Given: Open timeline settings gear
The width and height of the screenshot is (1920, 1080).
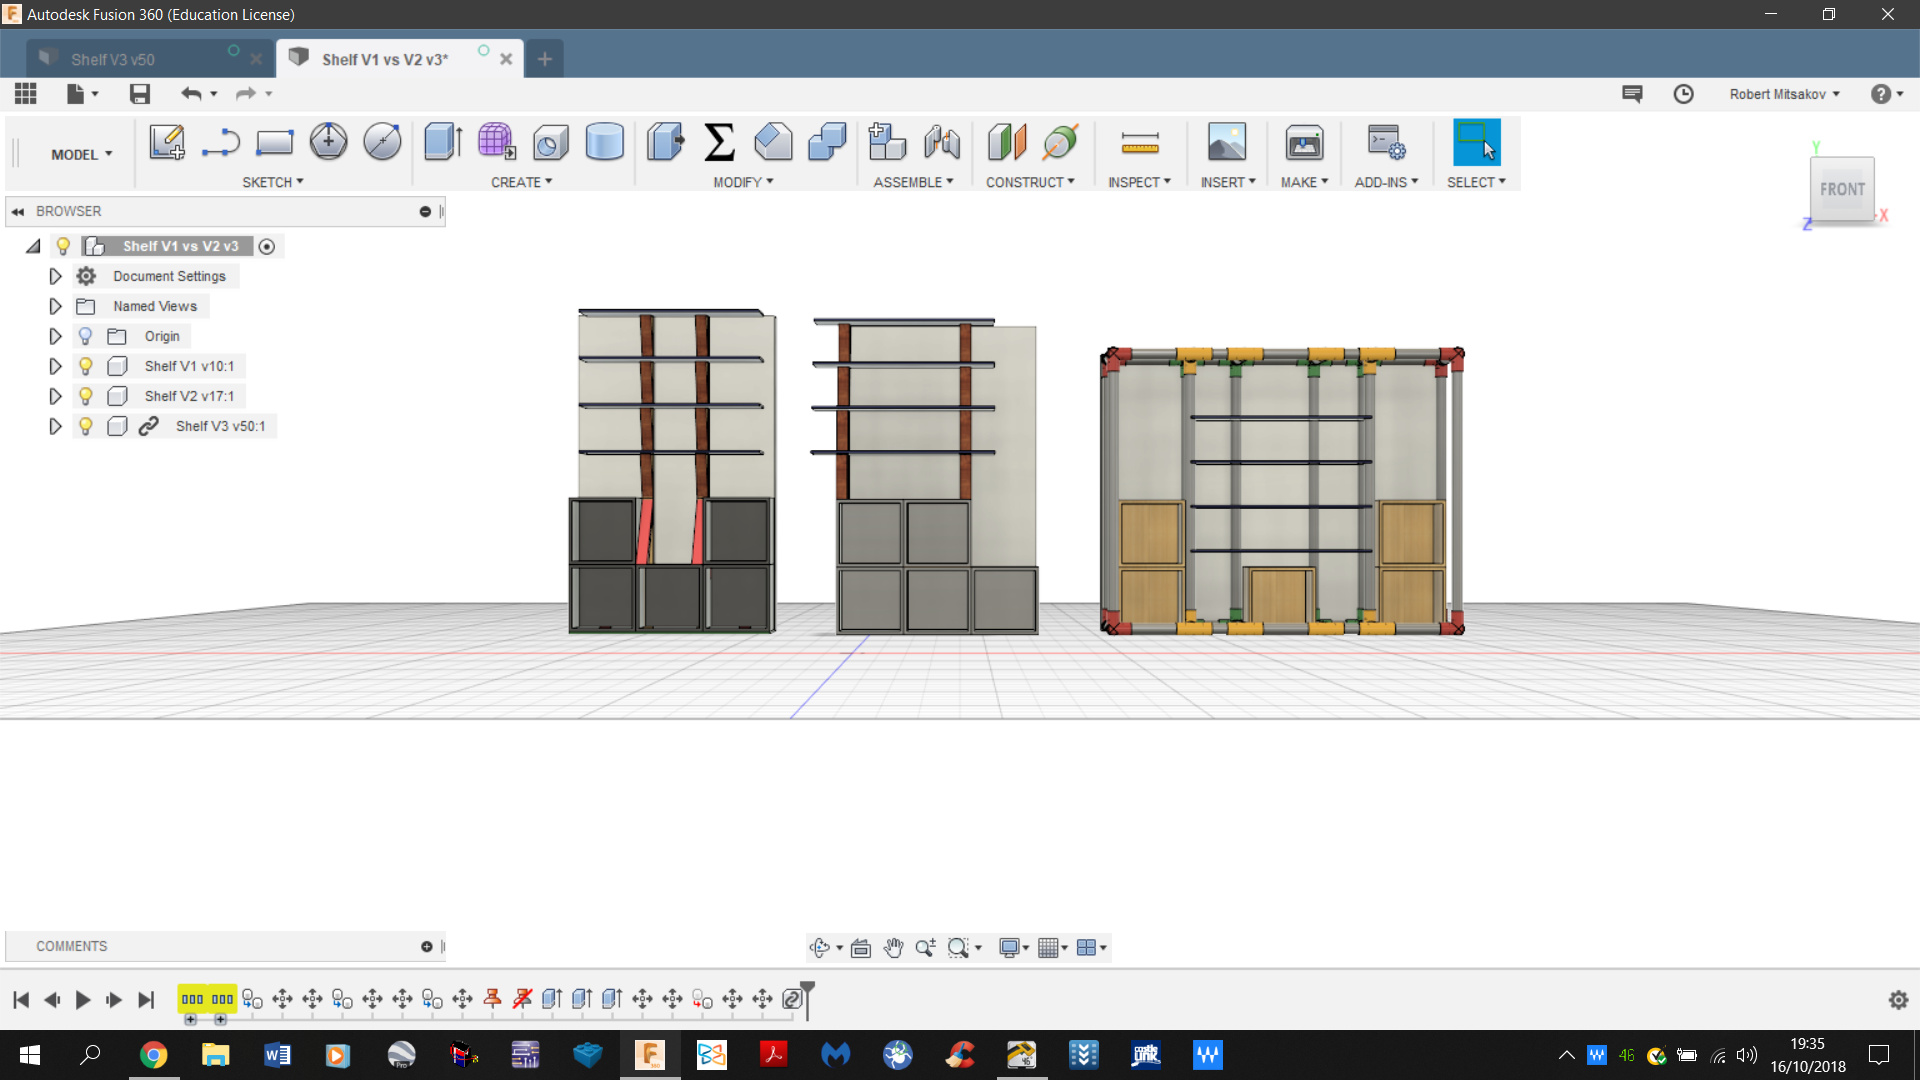Looking at the screenshot, I should [x=1898, y=1000].
